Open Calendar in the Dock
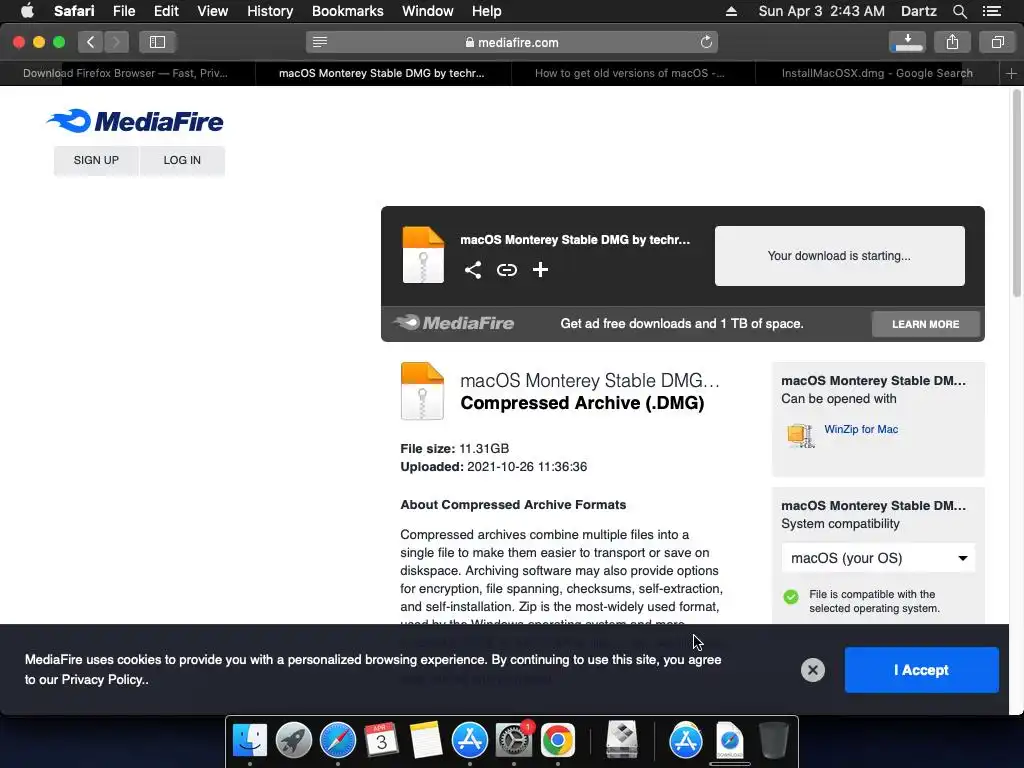The image size is (1024, 768). (381, 740)
